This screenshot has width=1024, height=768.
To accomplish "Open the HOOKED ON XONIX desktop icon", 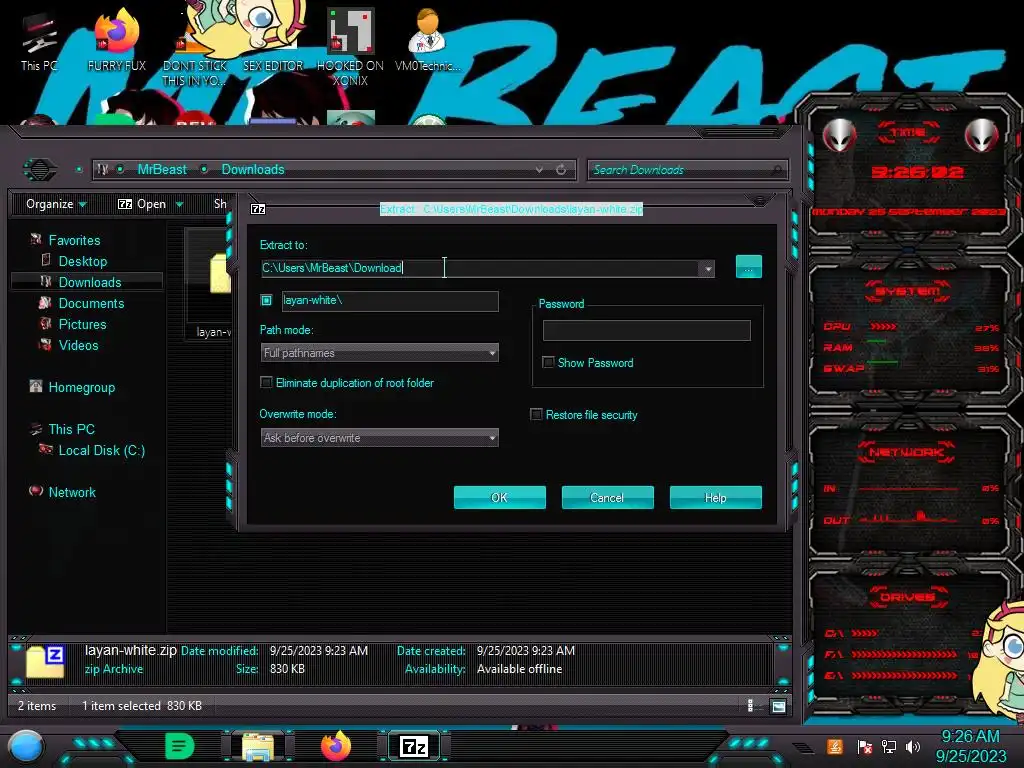I will pyautogui.click(x=350, y=47).
